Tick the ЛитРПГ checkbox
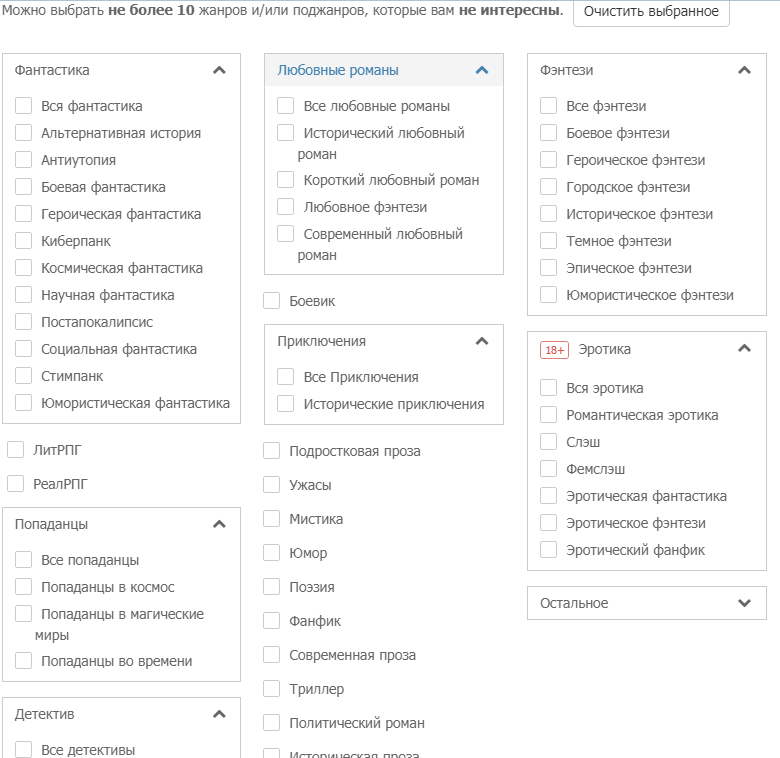Image resolution: width=780 pixels, height=758 pixels. (16, 450)
